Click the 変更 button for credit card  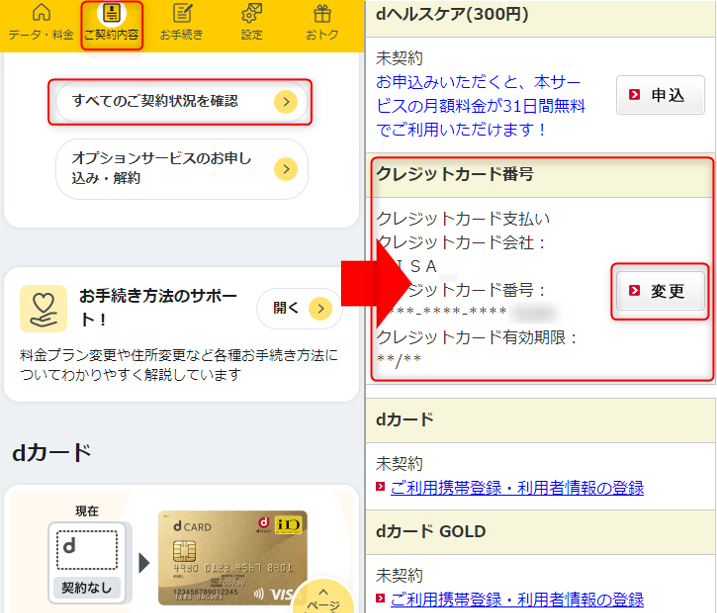660,291
